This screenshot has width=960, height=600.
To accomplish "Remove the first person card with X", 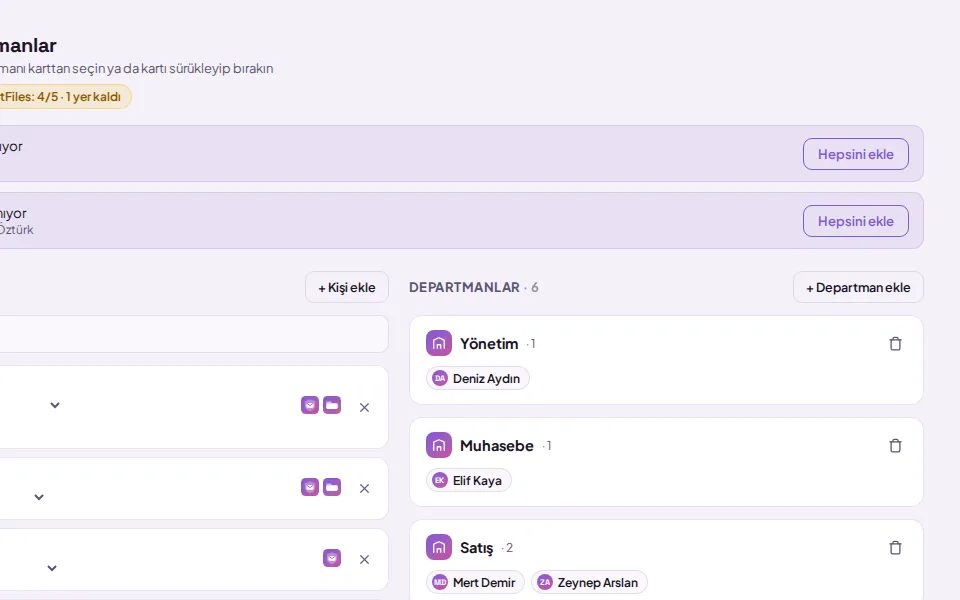I will 364,408.
